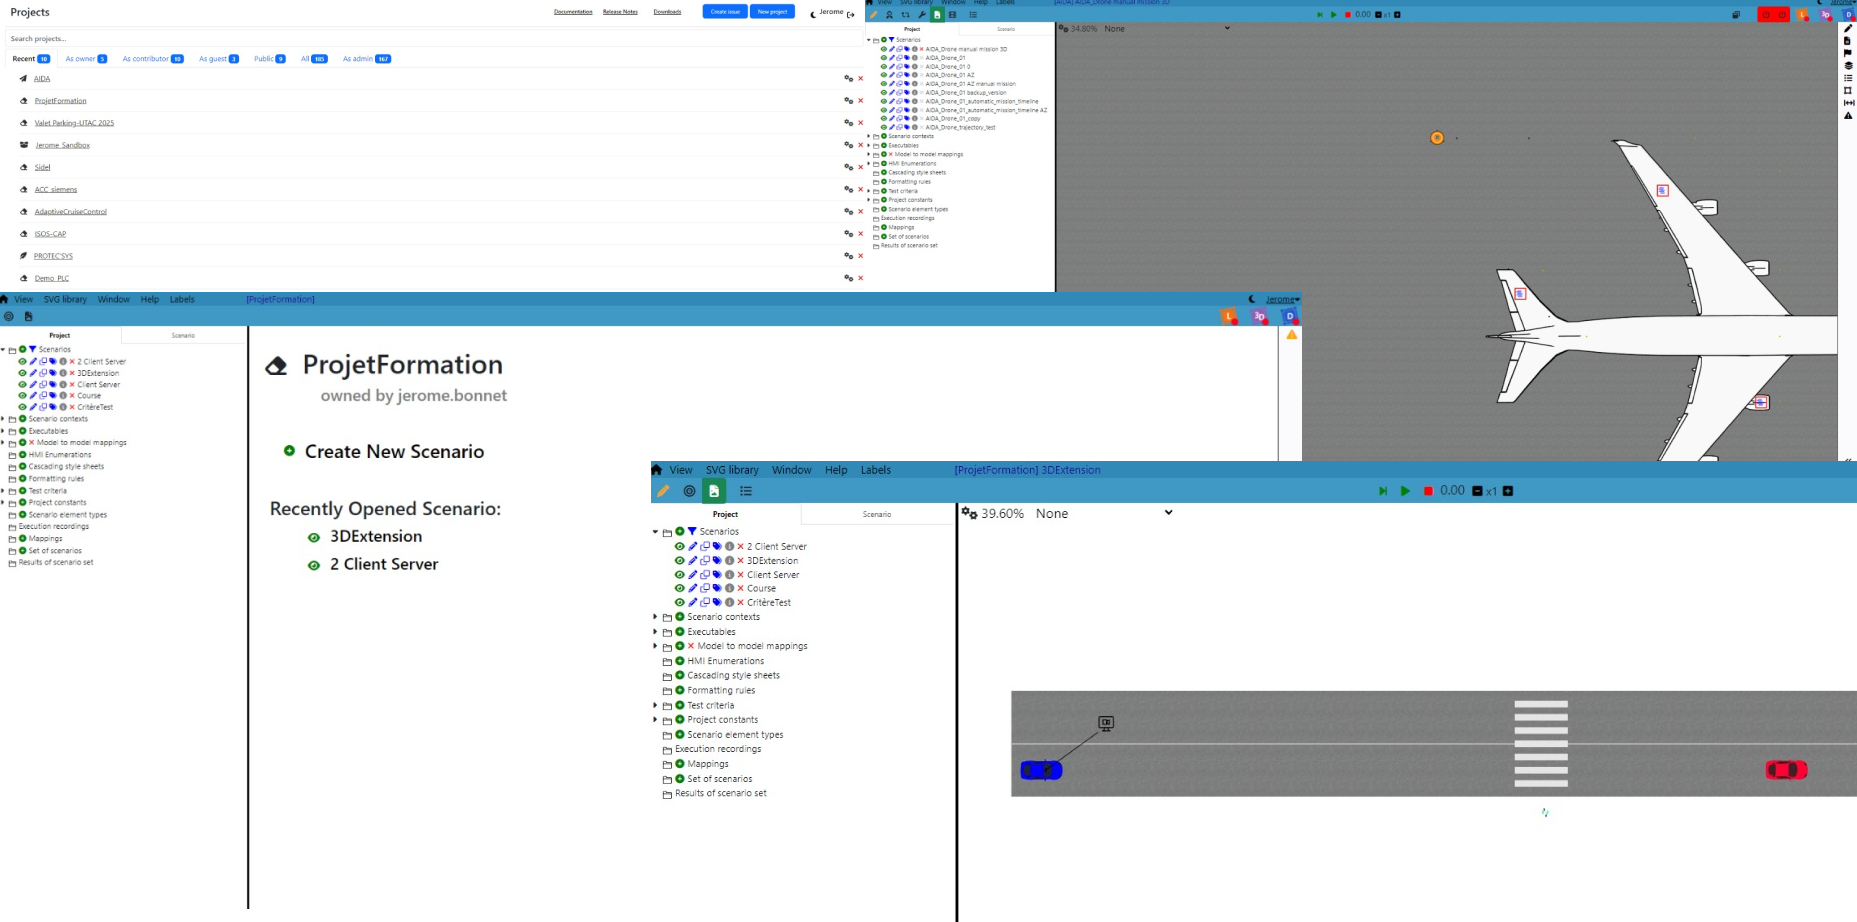Image resolution: width=1857 pixels, height=922 pixels.
Task: Click the orange pencil icon in 3DExtension toolbar
Action: tap(663, 491)
